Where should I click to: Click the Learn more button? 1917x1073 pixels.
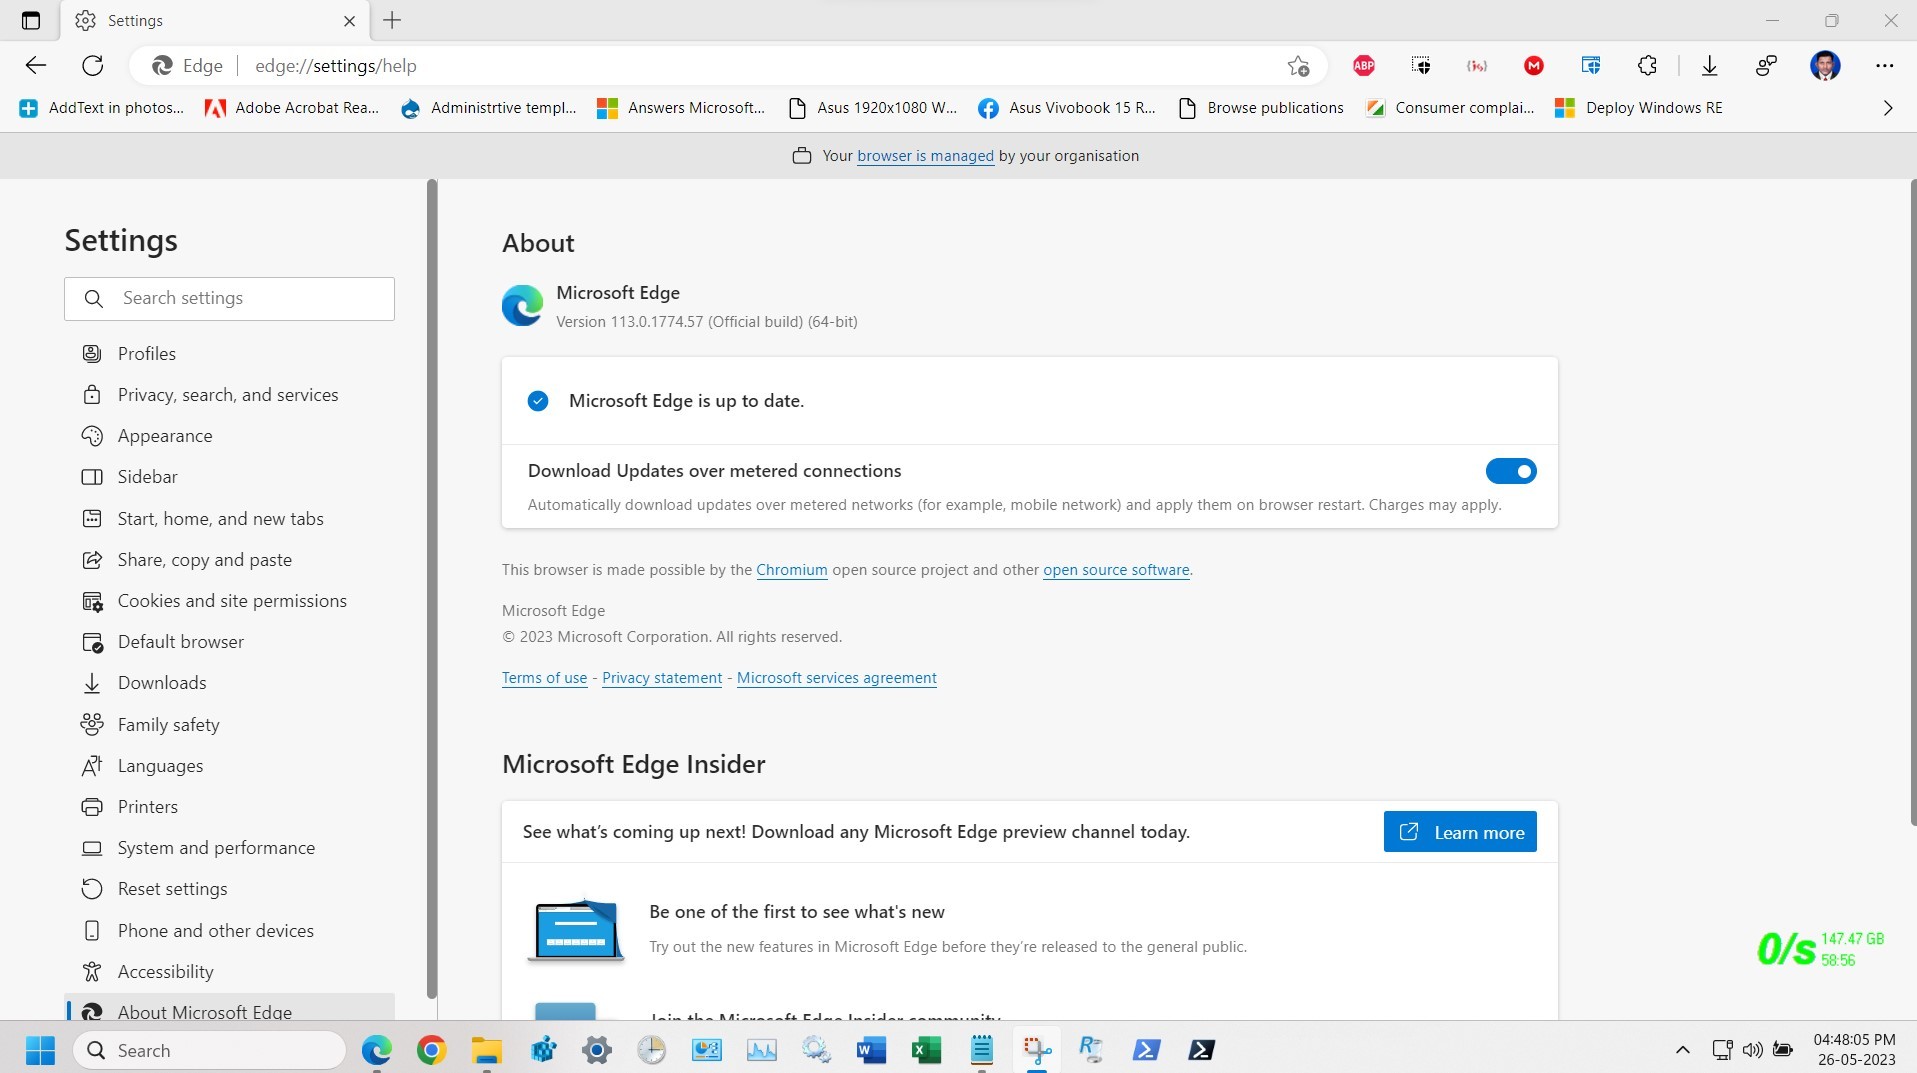pyautogui.click(x=1460, y=832)
